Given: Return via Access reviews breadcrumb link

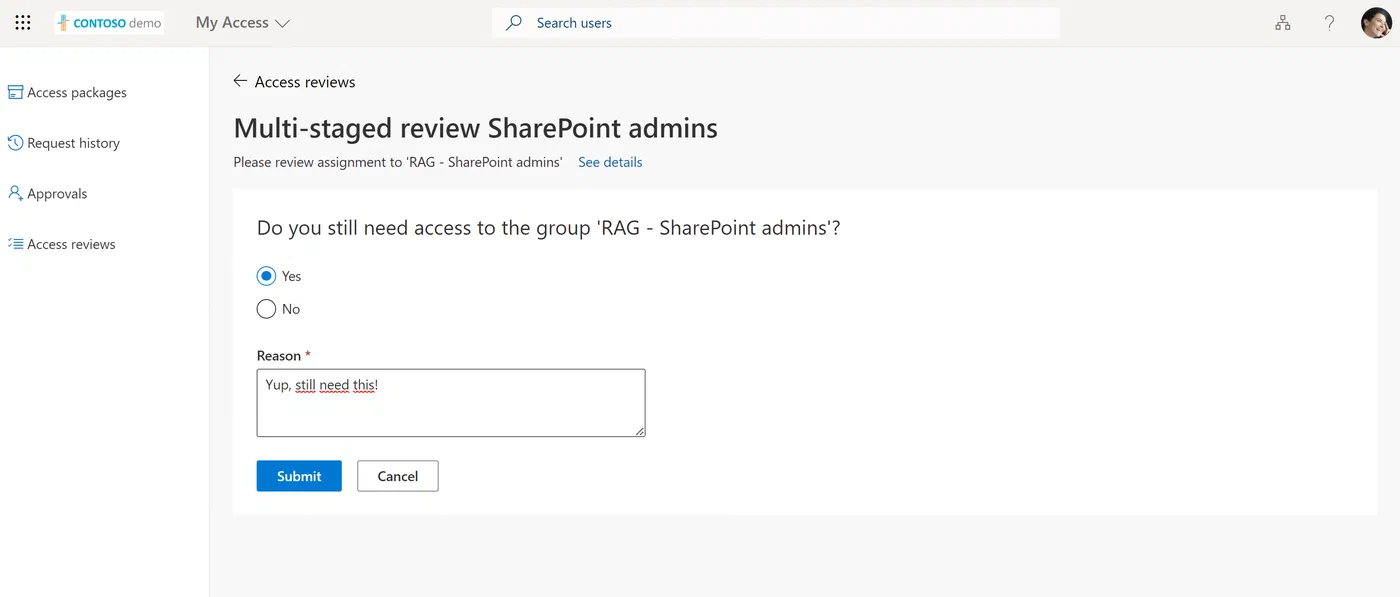Looking at the screenshot, I should click(x=305, y=82).
